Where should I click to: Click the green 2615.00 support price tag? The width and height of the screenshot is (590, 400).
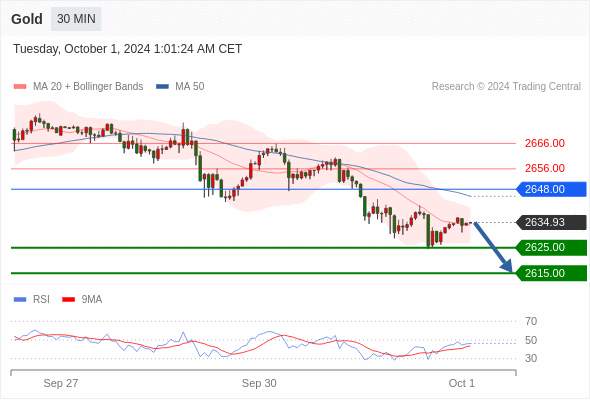[551, 273]
